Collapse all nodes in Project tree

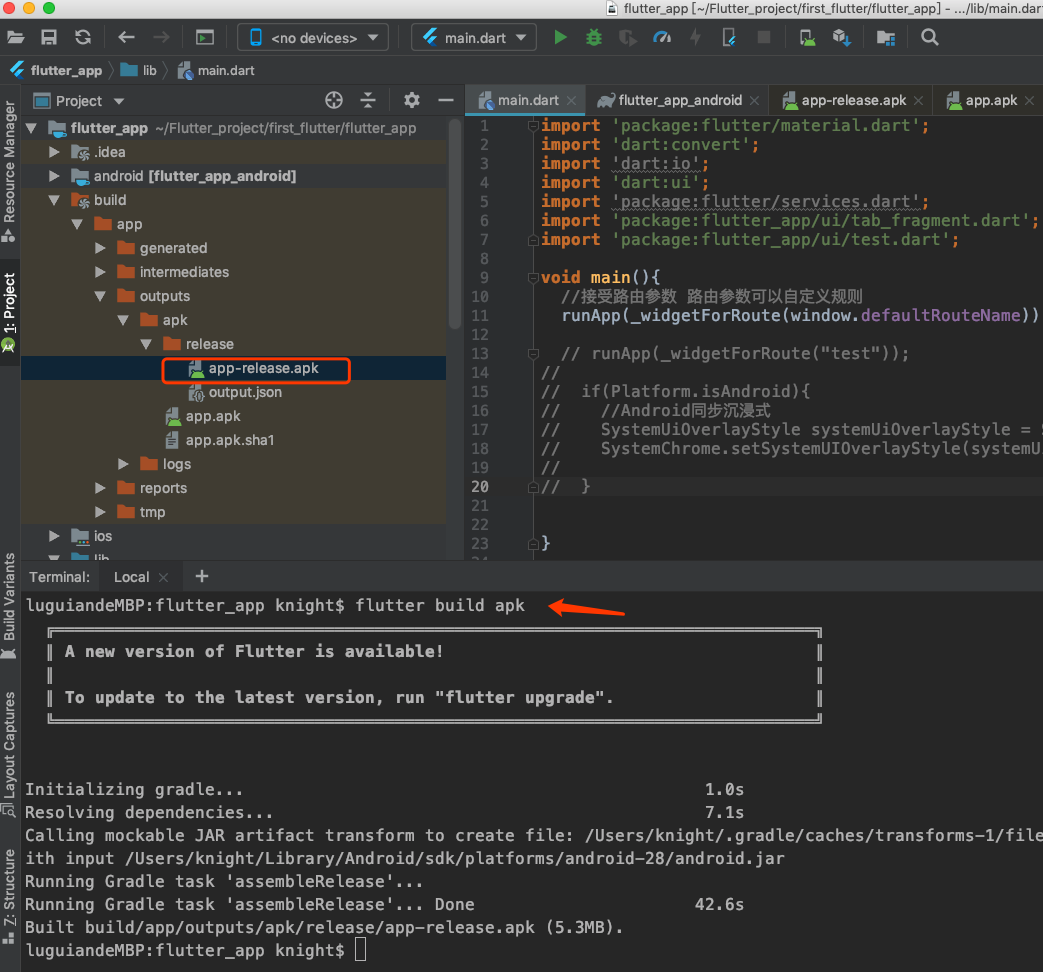point(368,101)
